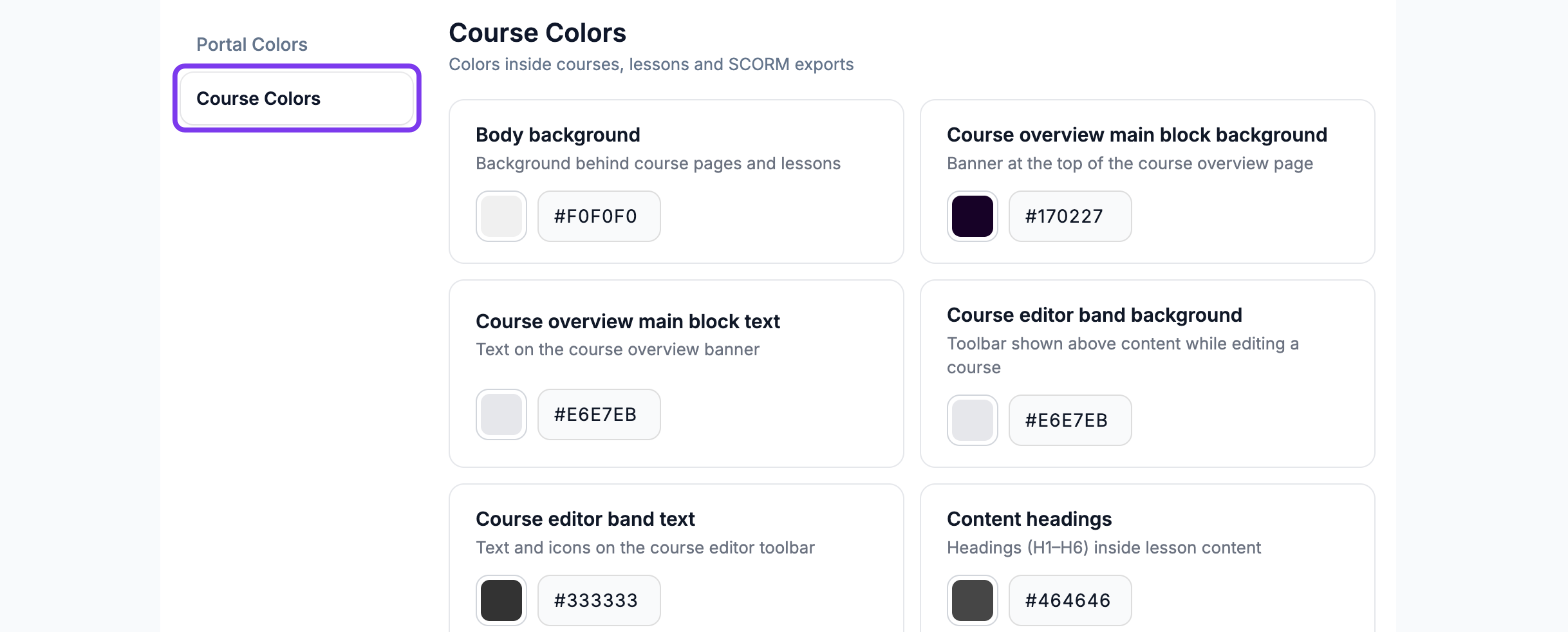Open the Course editor band background swatch
This screenshot has width=1568, height=632.
tap(972, 420)
